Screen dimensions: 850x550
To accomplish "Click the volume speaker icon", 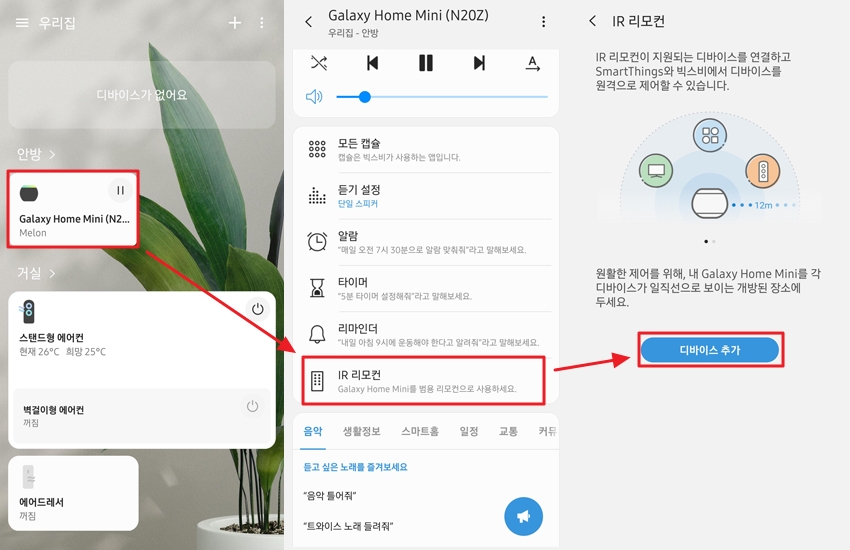I will pyautogui.click(x=314, y=97).
